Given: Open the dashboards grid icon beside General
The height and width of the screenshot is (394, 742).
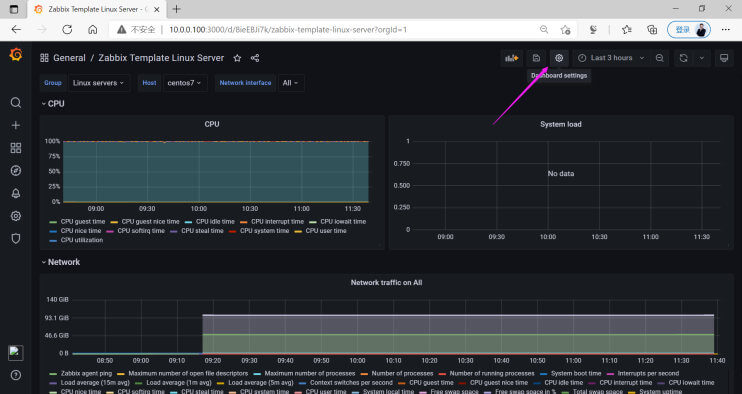Looking at the screenshot, I should tap(44, 58).
